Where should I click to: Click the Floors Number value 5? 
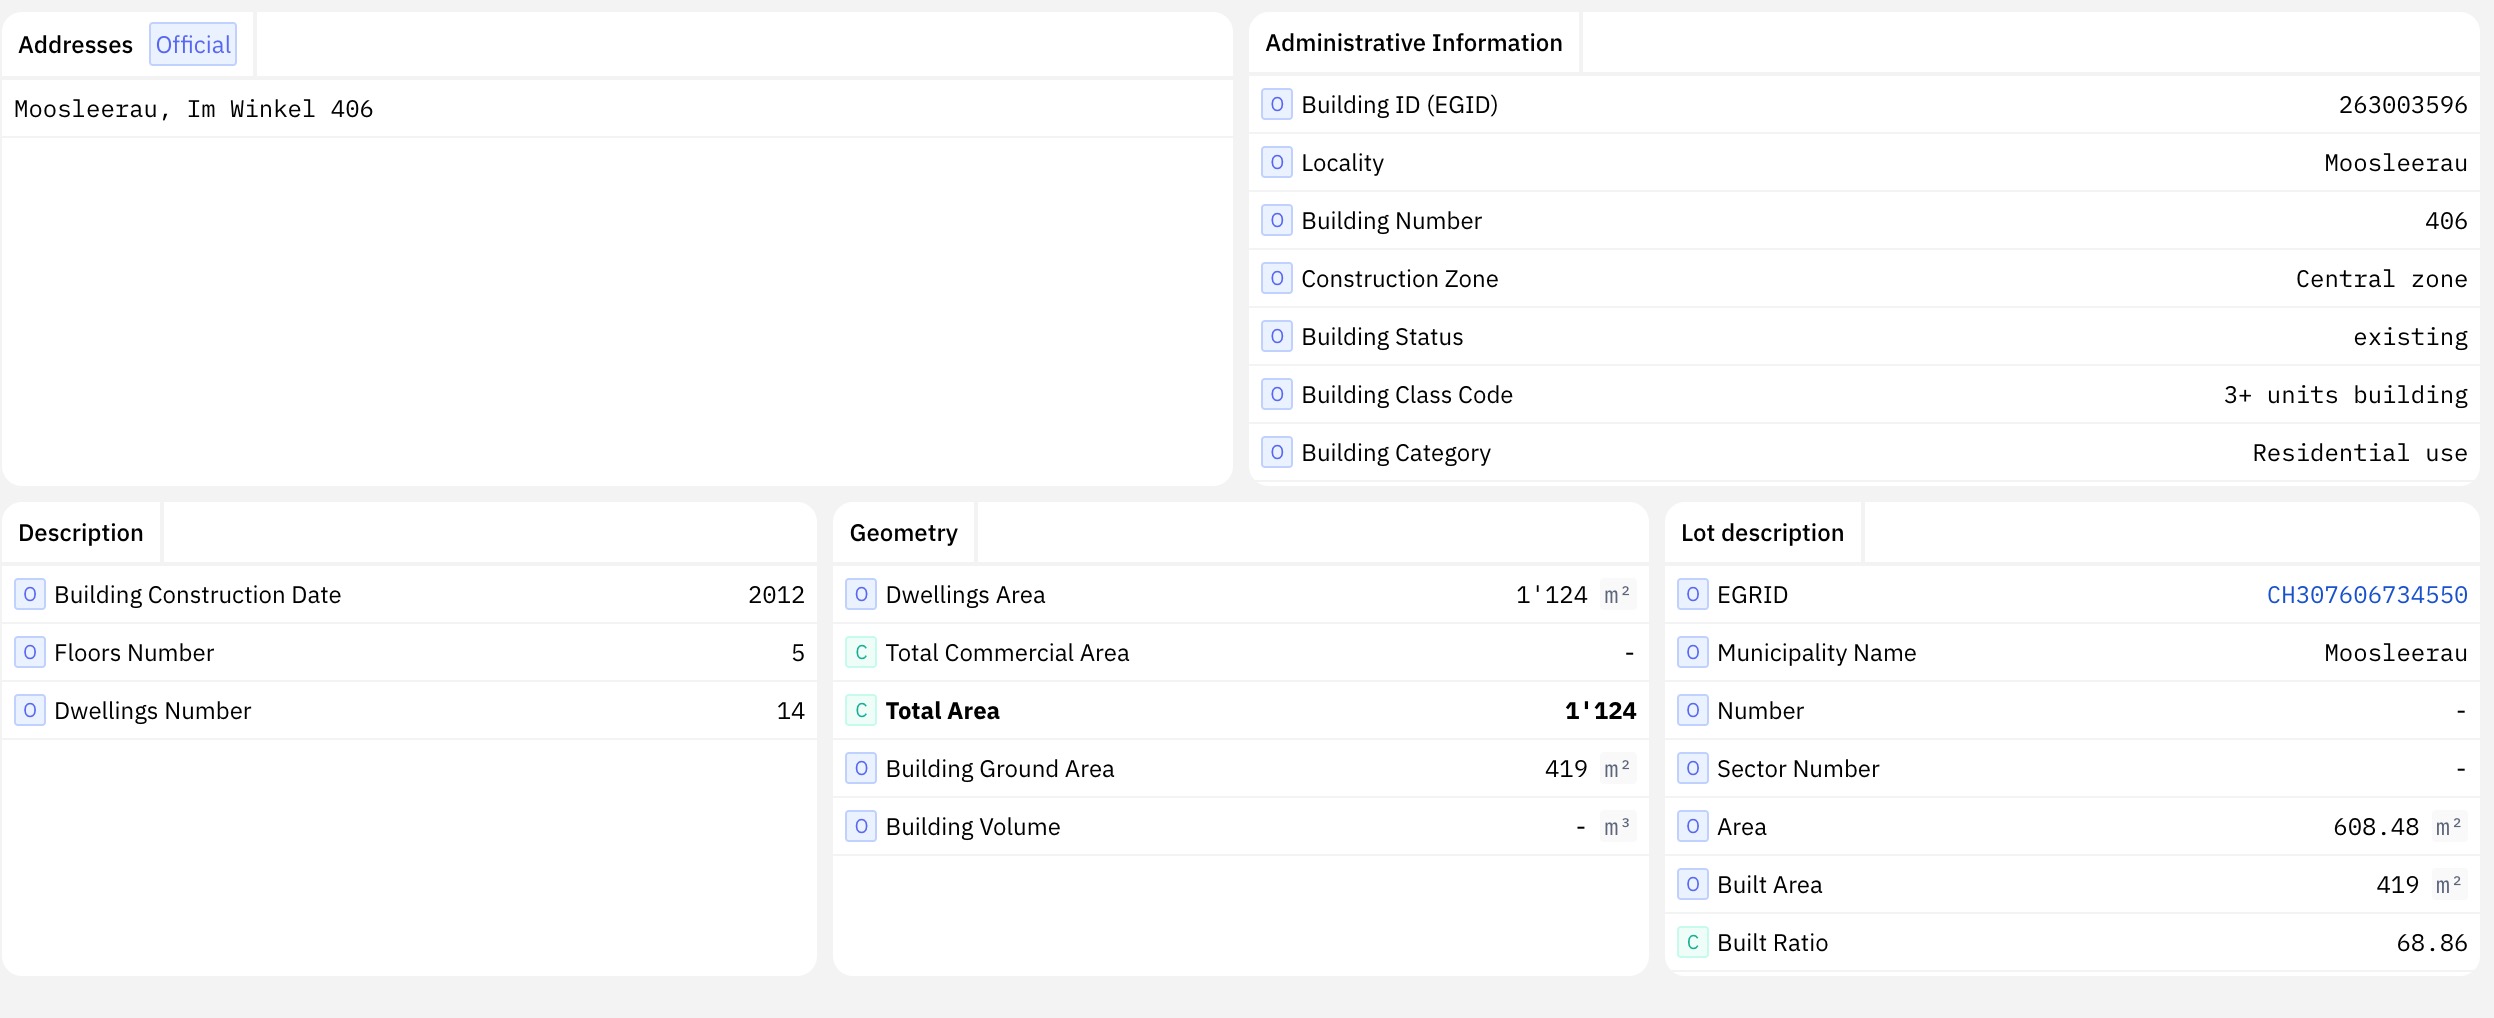pyautogui.click(x=798, y=653)
